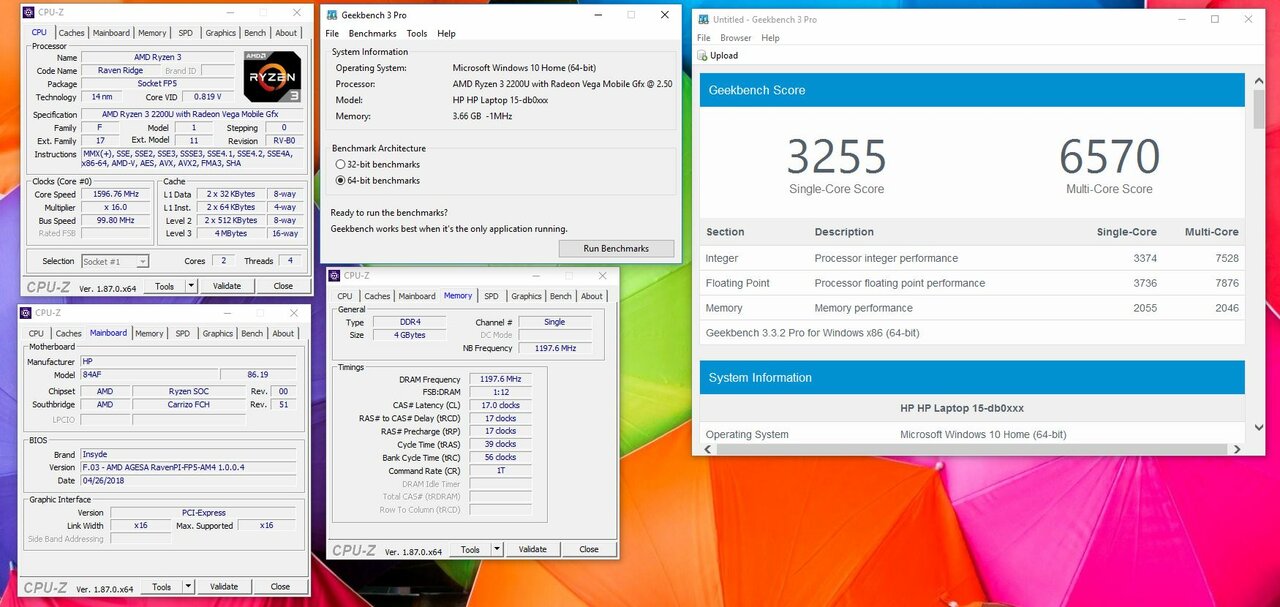Open Help menu in Geekbench 3 Pro
Viewport: 1280px width, 607px height.
[446, 34]
